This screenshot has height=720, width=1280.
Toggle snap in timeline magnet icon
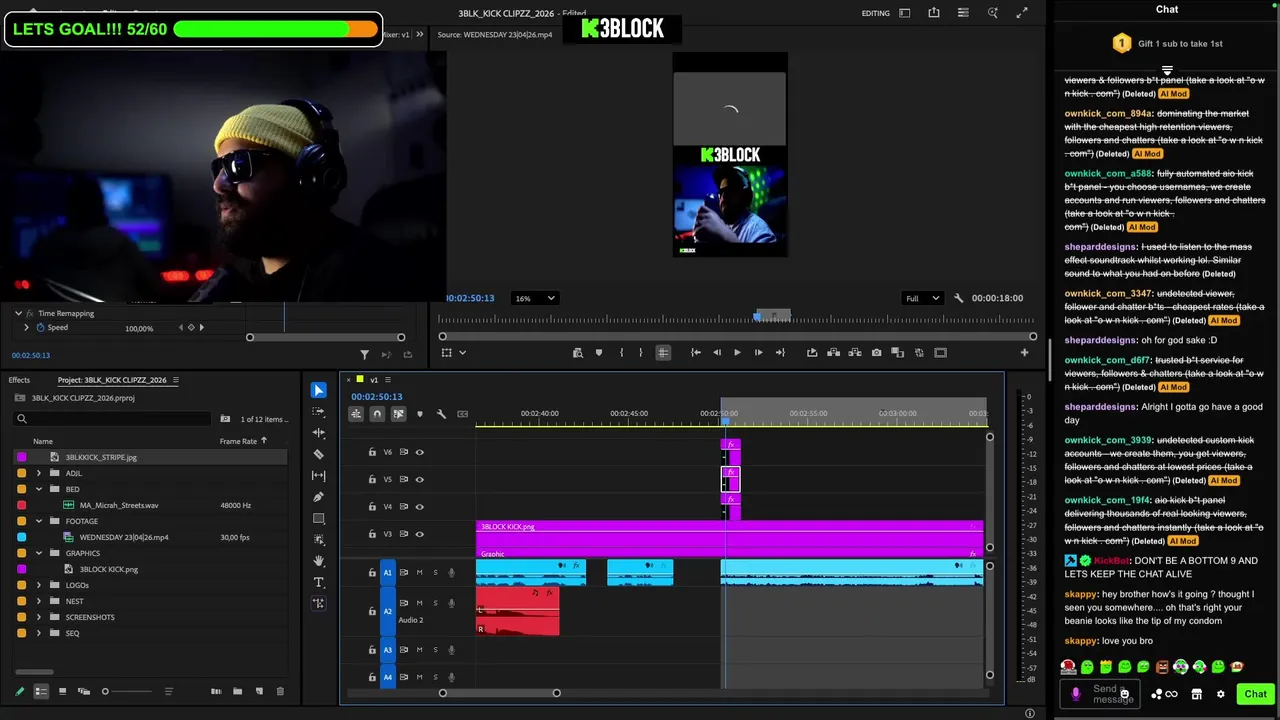coord(377,414)
